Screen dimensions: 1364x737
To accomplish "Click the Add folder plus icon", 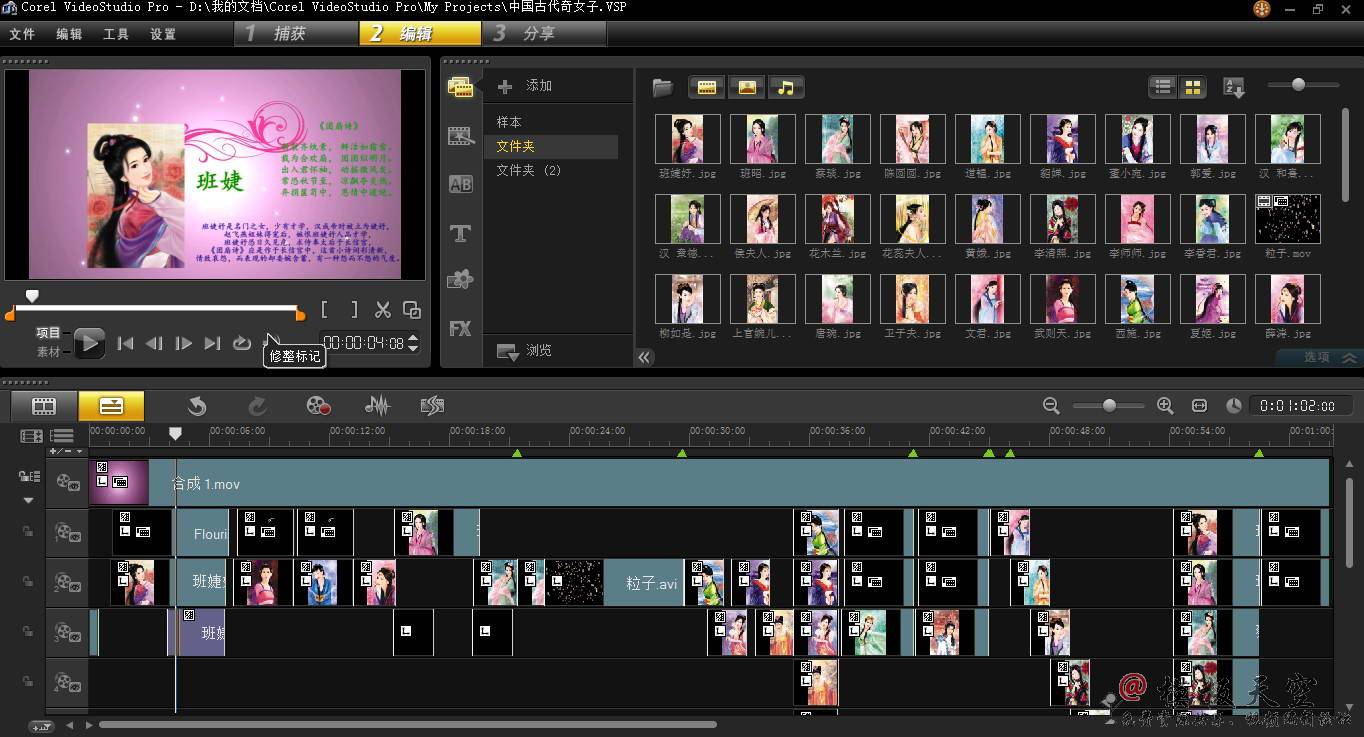I will 505,86.
